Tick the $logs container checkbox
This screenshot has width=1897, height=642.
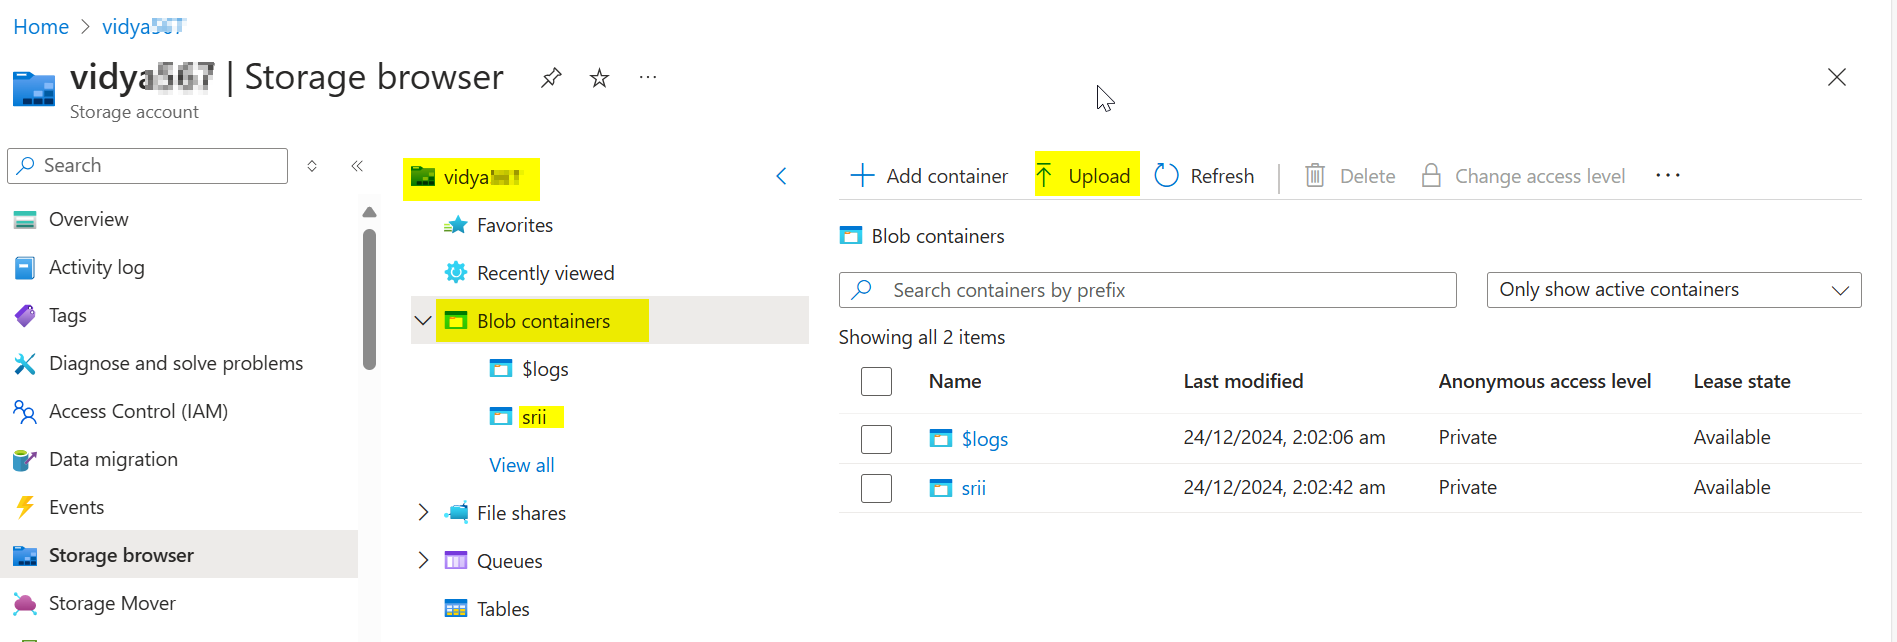[x=876, y=439]
